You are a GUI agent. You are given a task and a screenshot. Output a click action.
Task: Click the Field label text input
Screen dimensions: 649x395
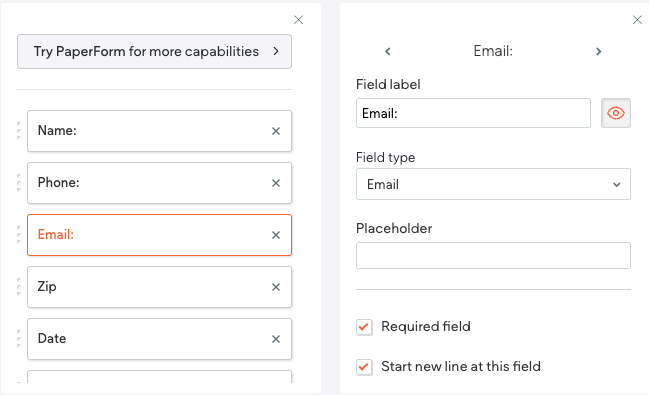473,113
